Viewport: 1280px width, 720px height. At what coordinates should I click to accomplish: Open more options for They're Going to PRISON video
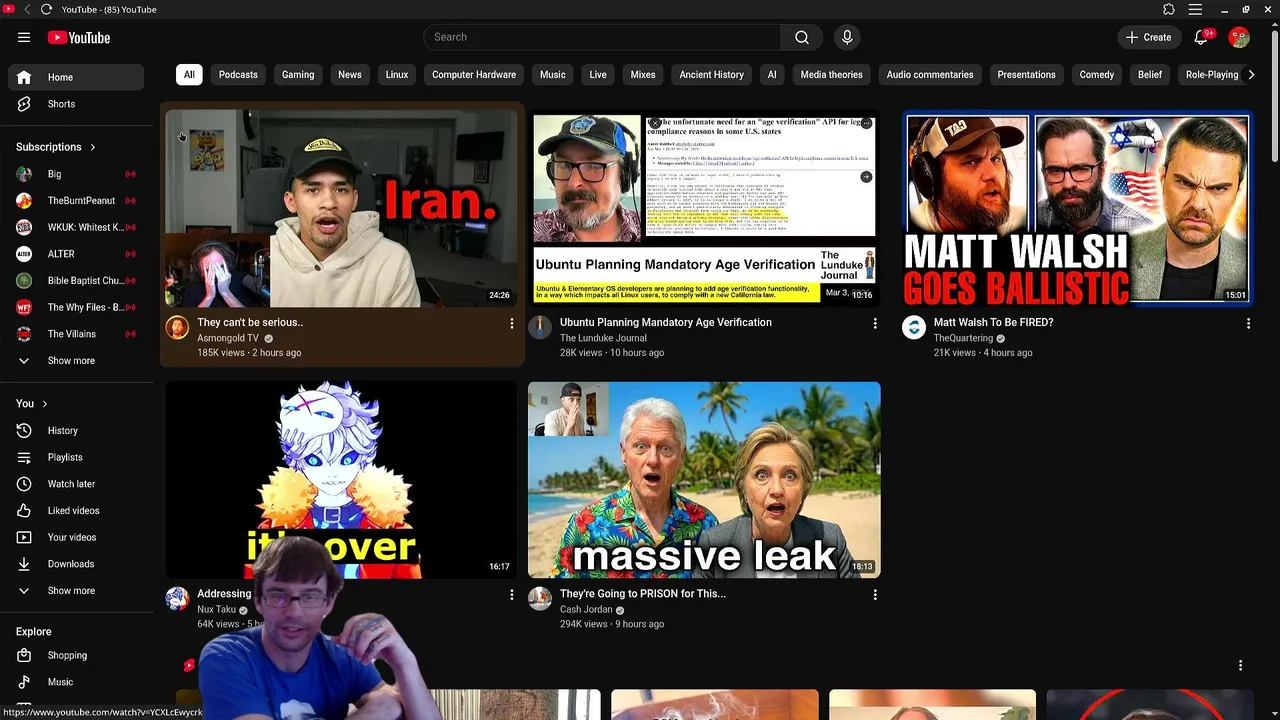click(874, 594)
